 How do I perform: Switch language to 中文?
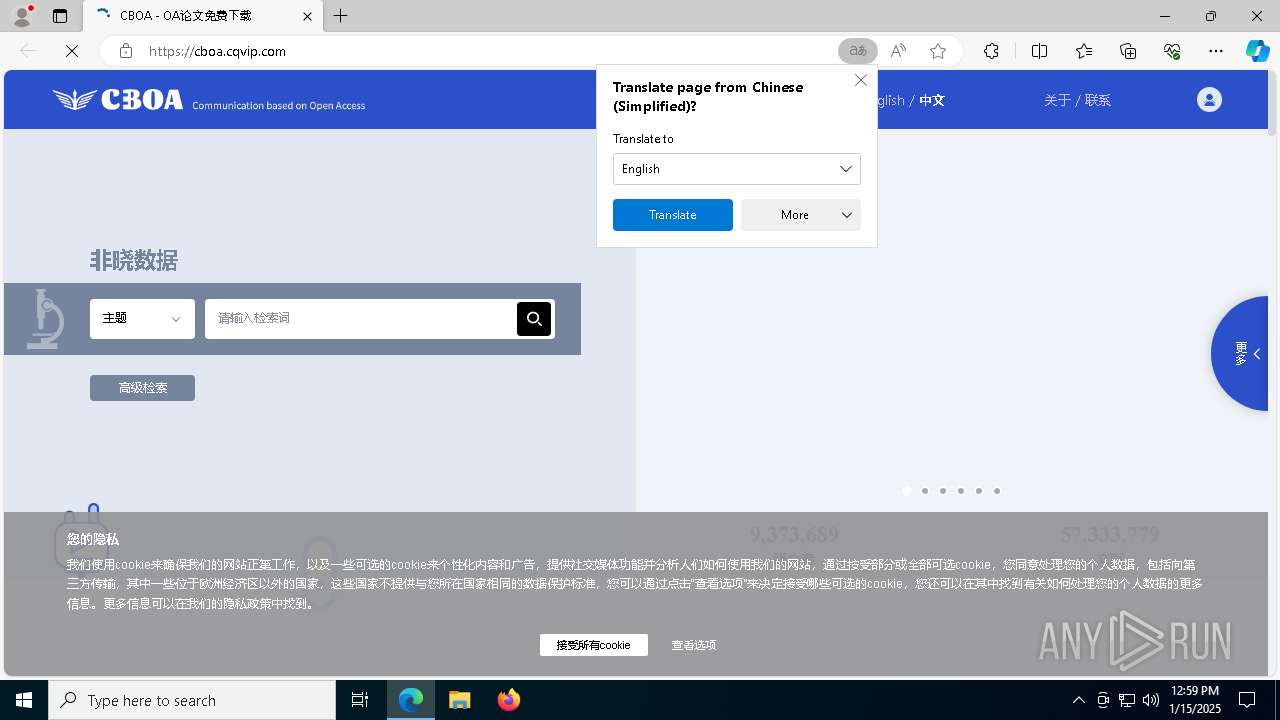[932, 100]
